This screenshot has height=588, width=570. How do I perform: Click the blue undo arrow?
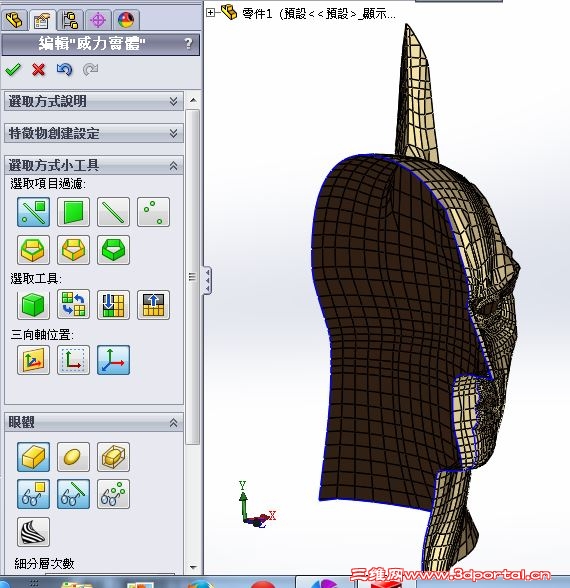point(64,69)
